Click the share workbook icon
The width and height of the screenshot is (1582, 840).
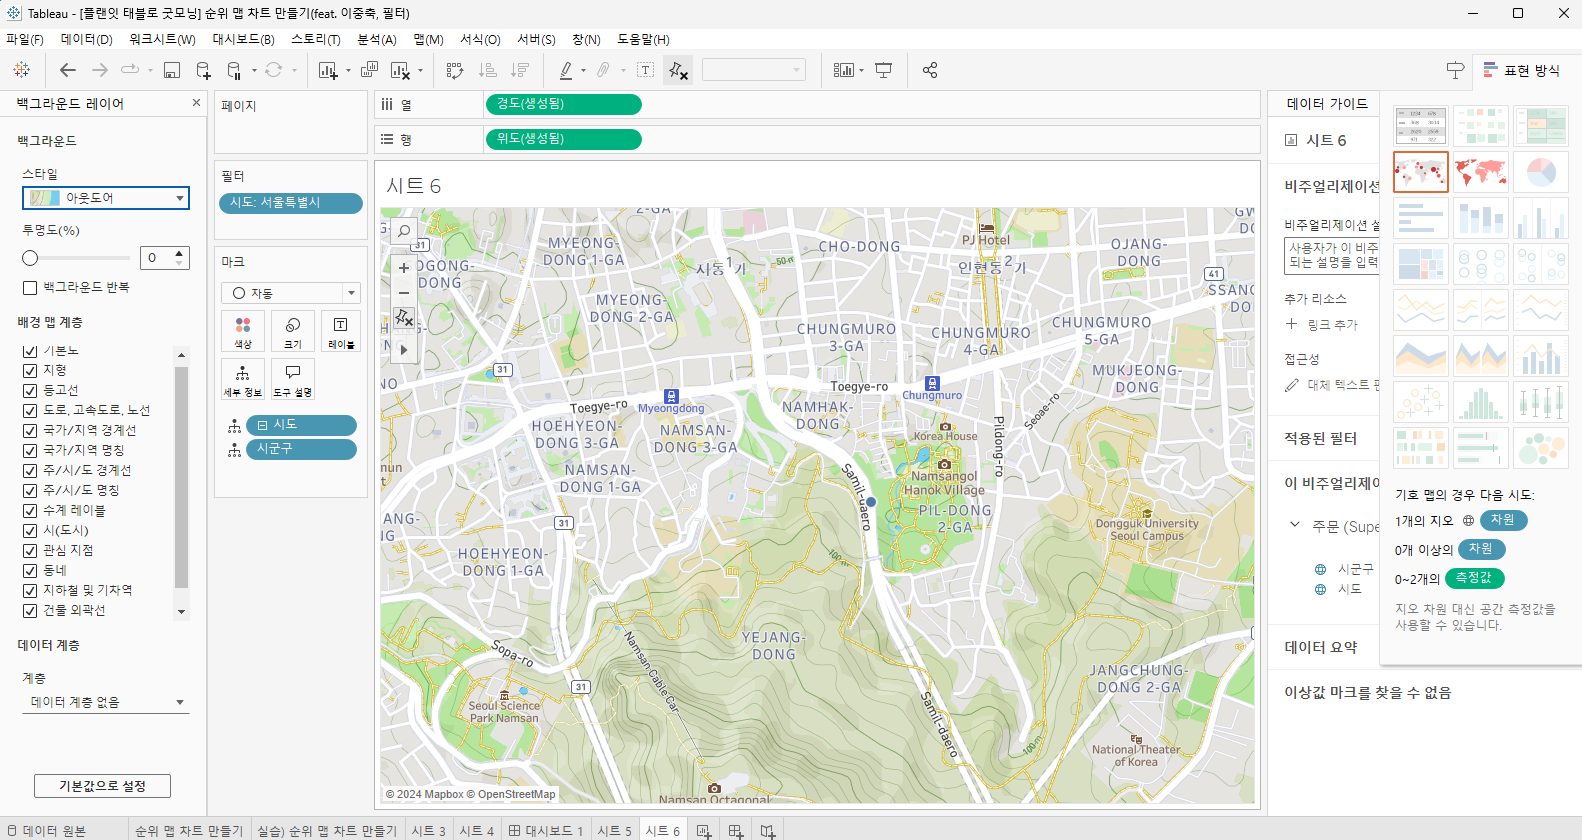(930, 70)
